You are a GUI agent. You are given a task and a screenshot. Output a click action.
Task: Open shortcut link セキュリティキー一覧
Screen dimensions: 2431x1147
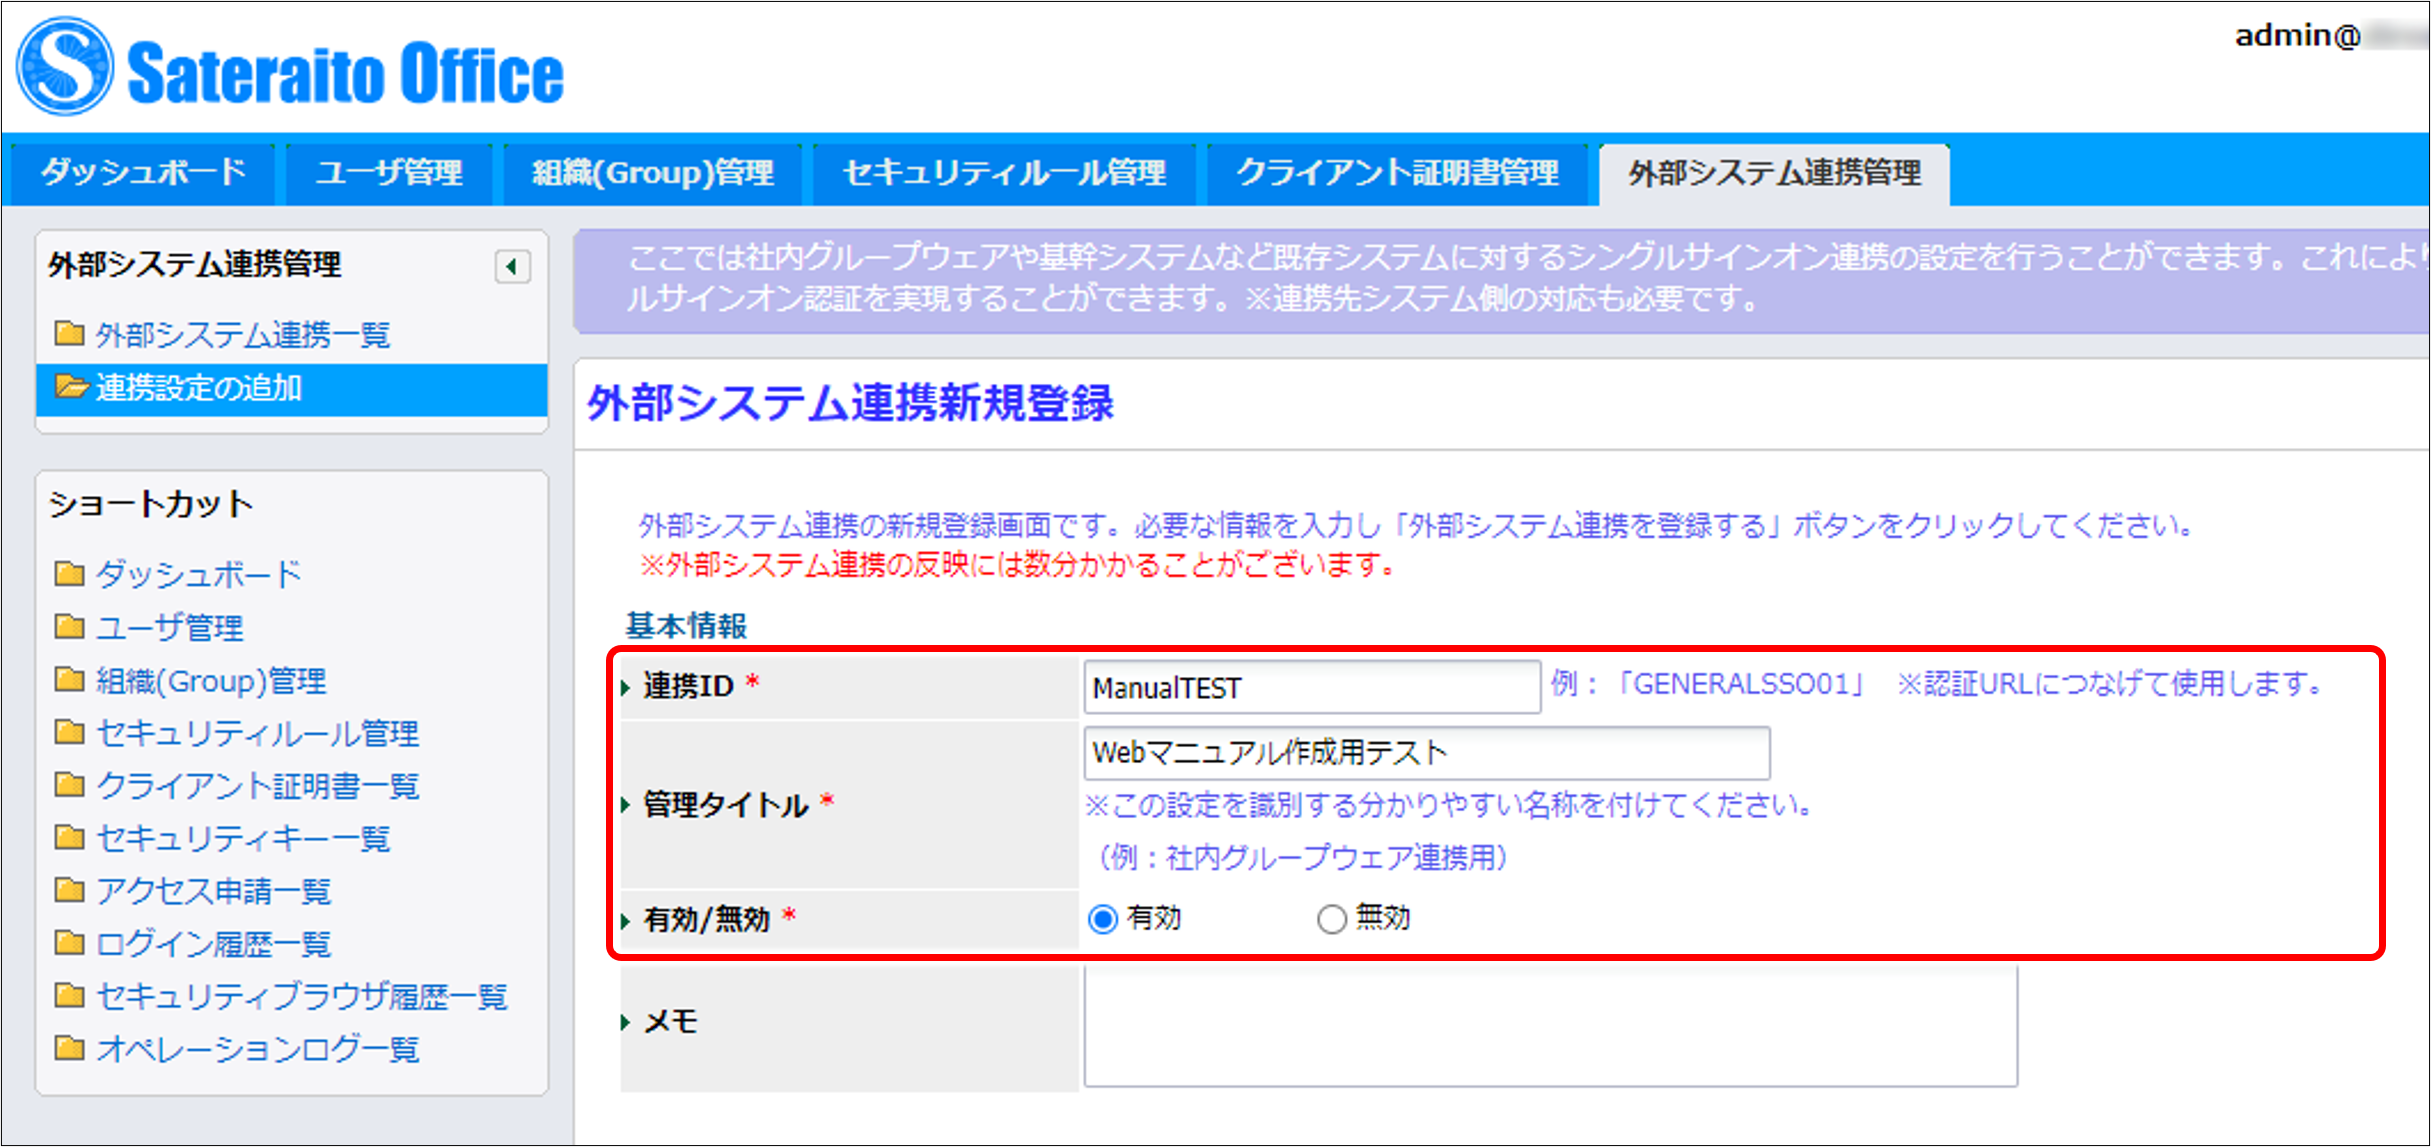click(243, 839)
